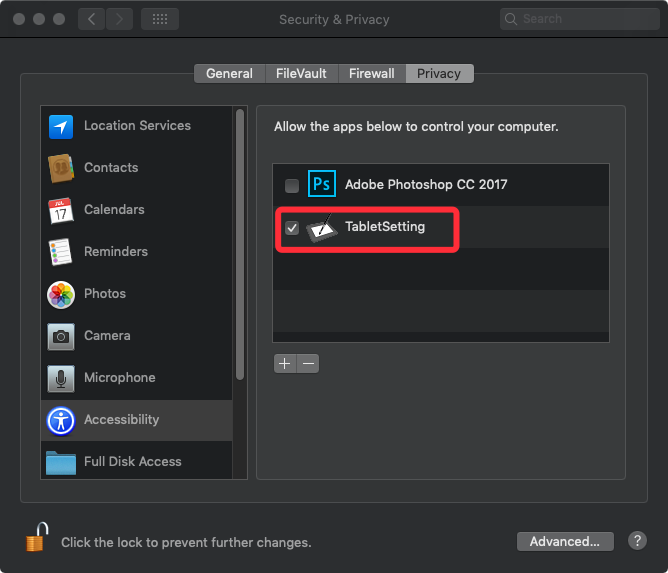The image size is (668, 573).
Task: Select the Microphone label in list
Action: 120,377
